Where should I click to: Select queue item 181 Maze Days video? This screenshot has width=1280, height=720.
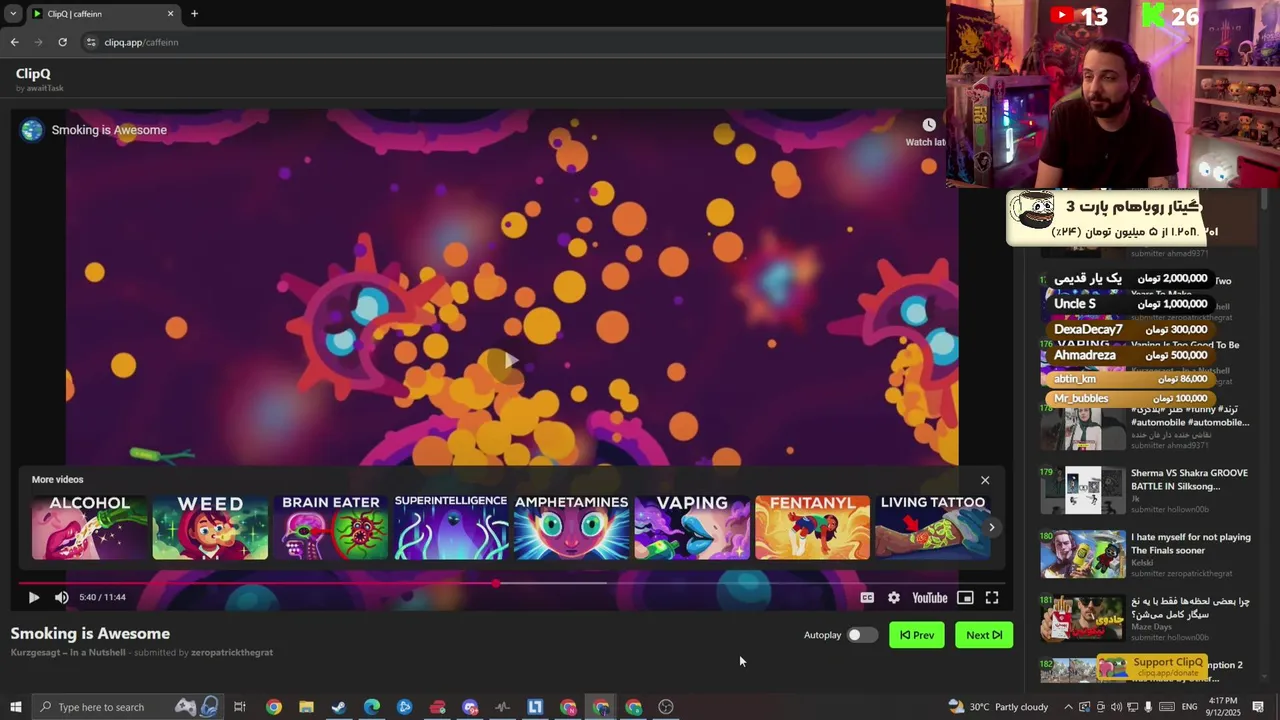point(1146,618)
